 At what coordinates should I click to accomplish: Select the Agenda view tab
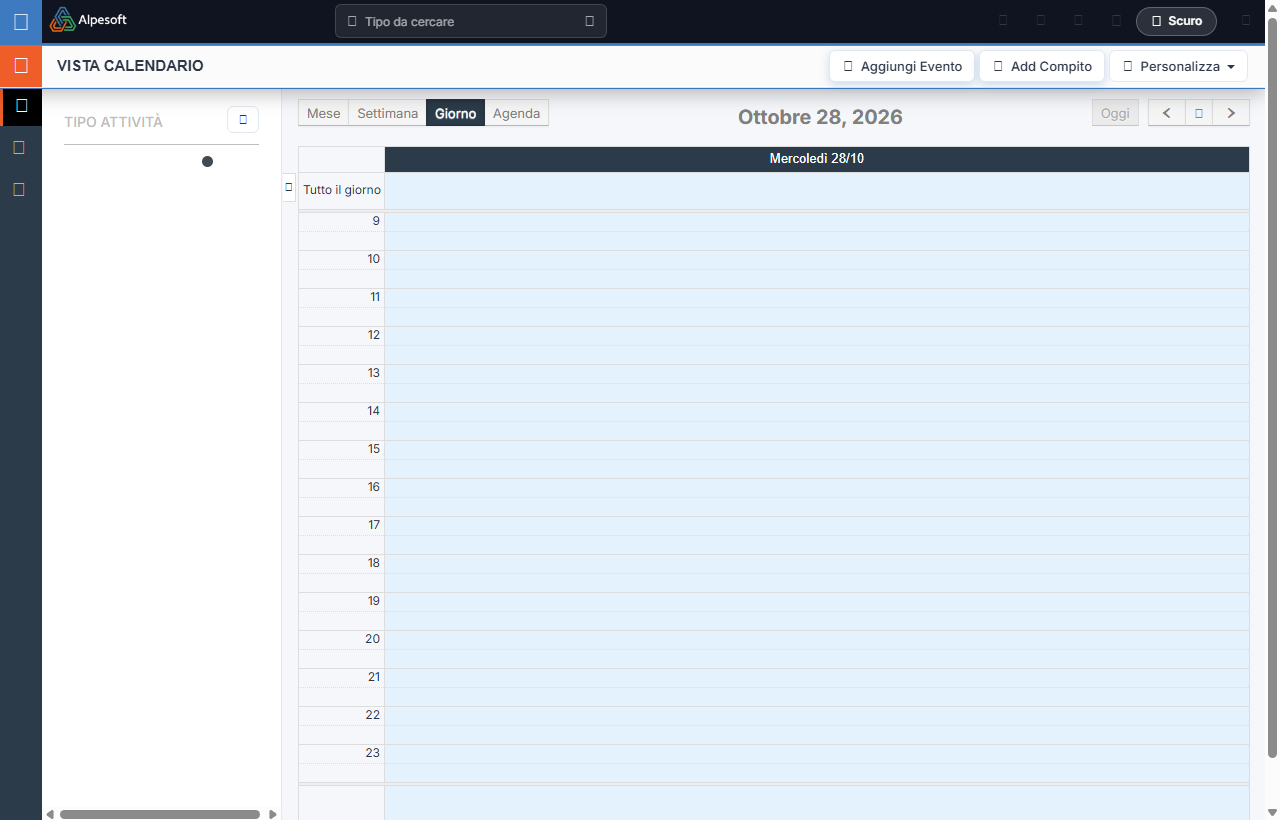(516, 113)
